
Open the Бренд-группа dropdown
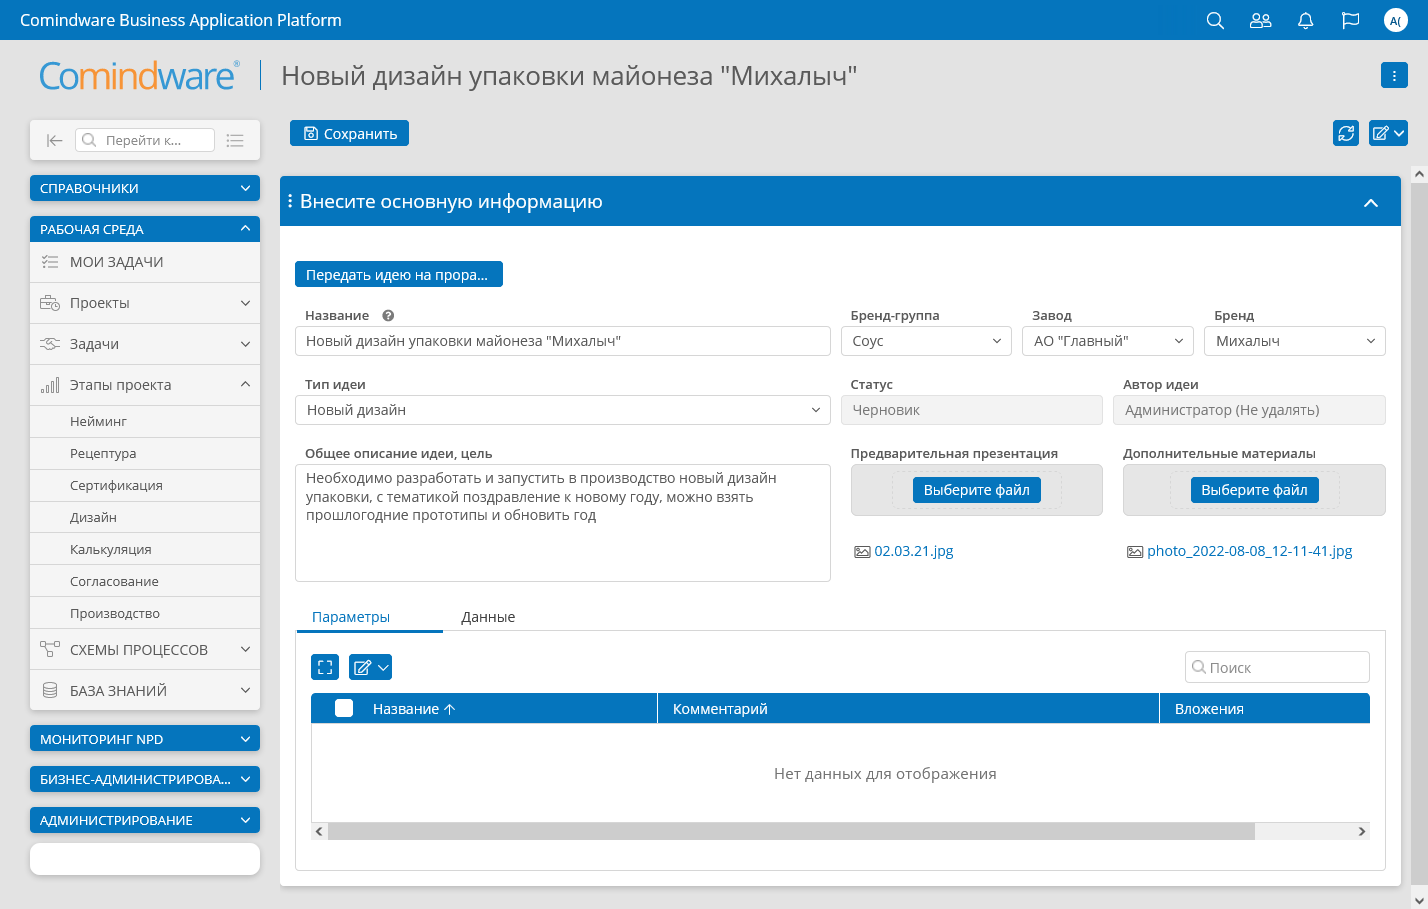[927, 341]
